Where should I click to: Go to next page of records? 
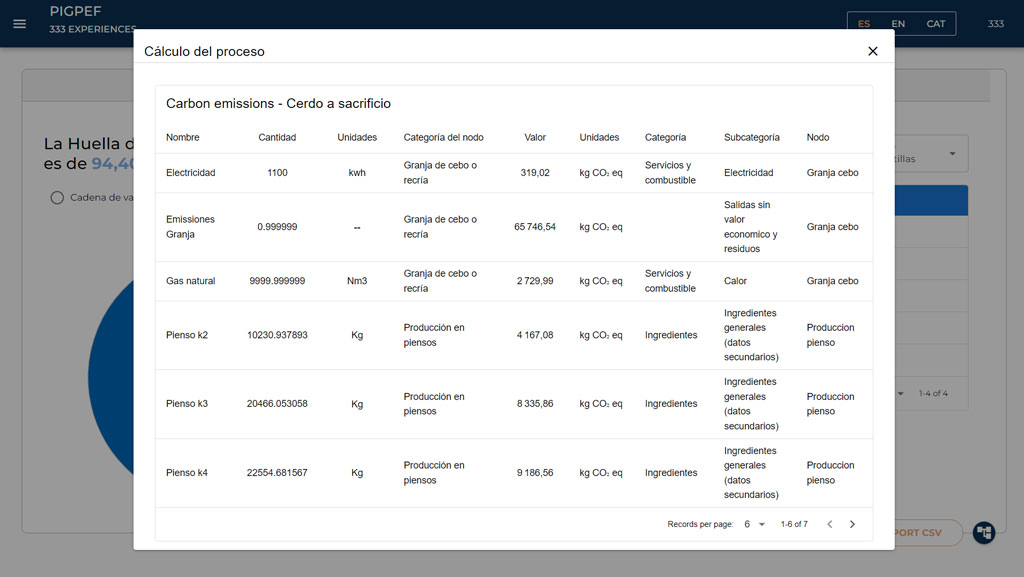[x=852, y=524]
